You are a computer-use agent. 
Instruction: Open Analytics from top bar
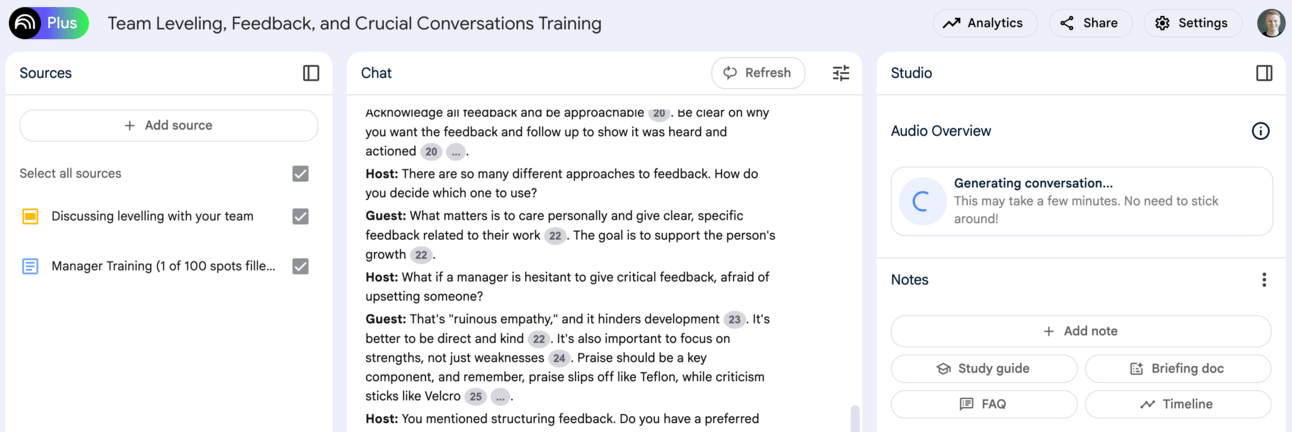point(985,23)
